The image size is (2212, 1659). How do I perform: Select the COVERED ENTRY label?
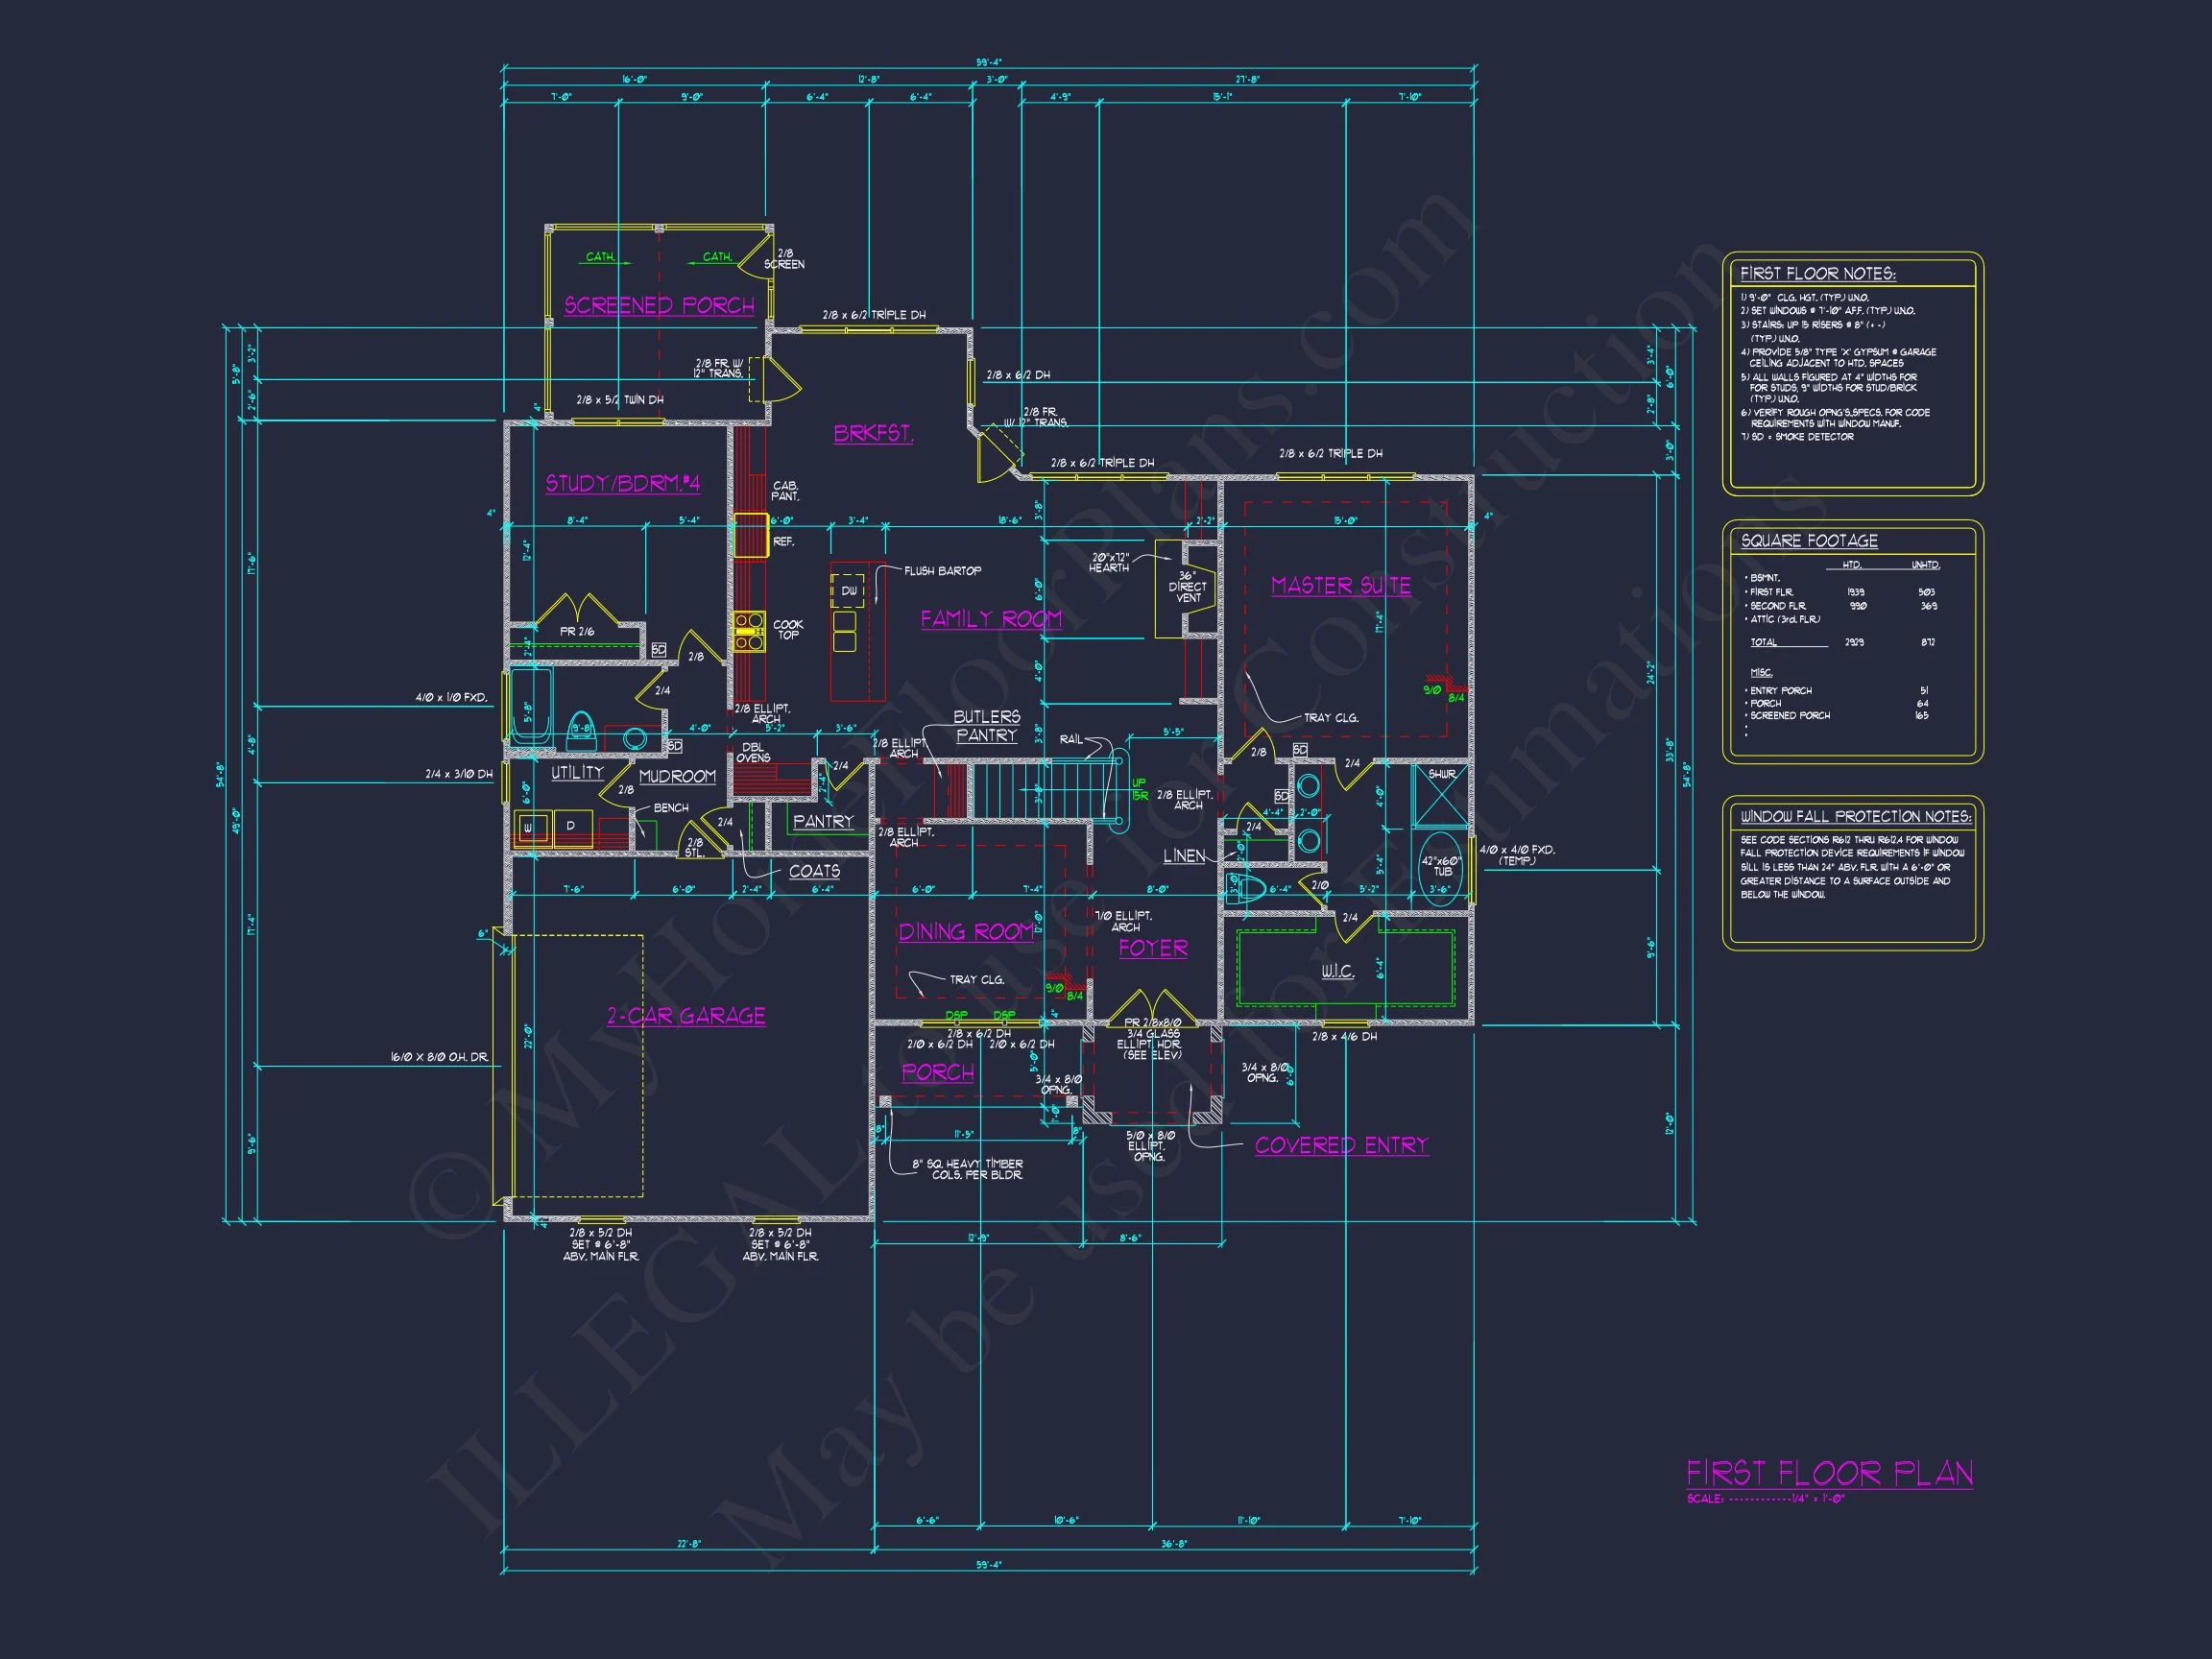1341,1145
